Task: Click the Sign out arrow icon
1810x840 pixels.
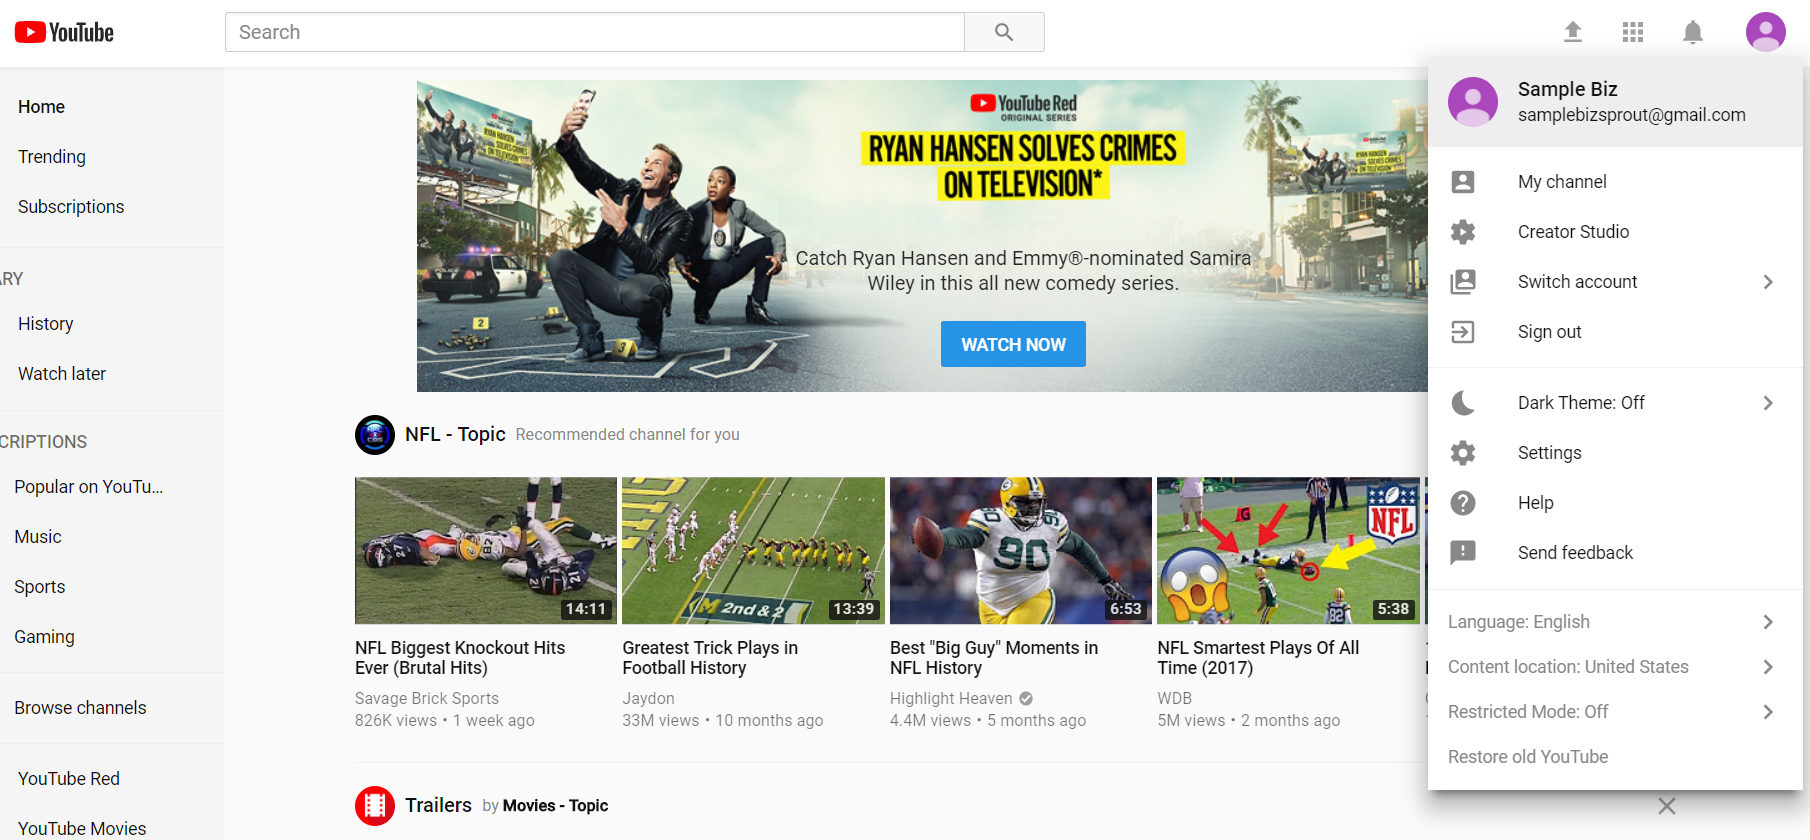Action: 1463,332
